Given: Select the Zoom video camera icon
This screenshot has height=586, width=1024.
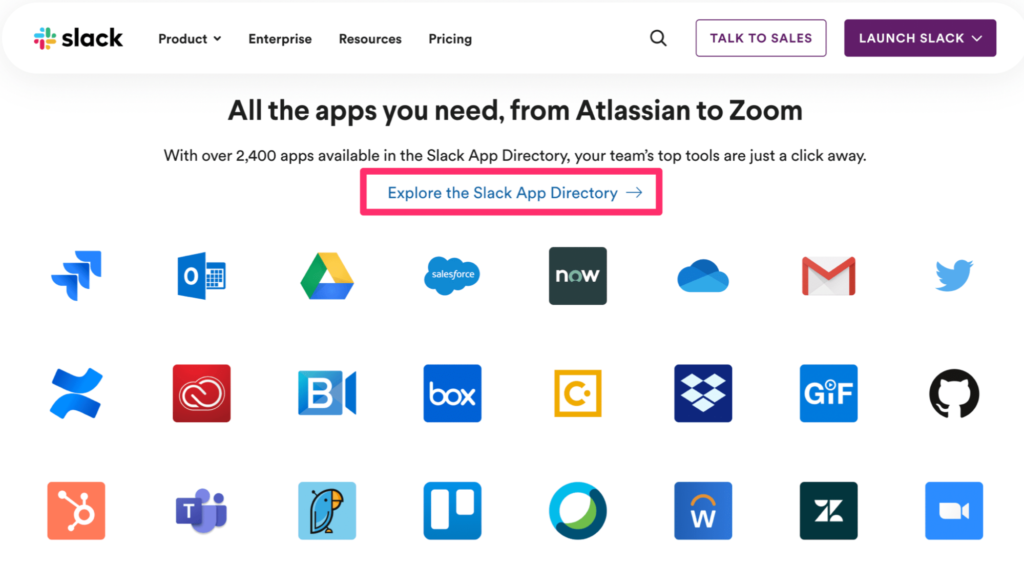Looking at the screenshot, I should (953, 511).
